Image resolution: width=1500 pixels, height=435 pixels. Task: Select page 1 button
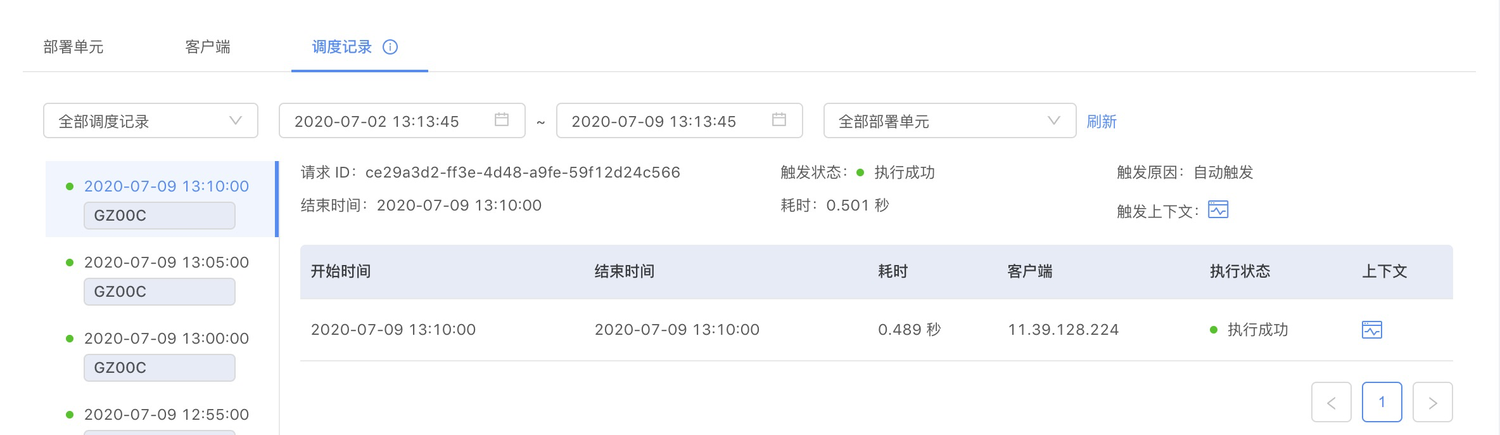coord(1382,402)
